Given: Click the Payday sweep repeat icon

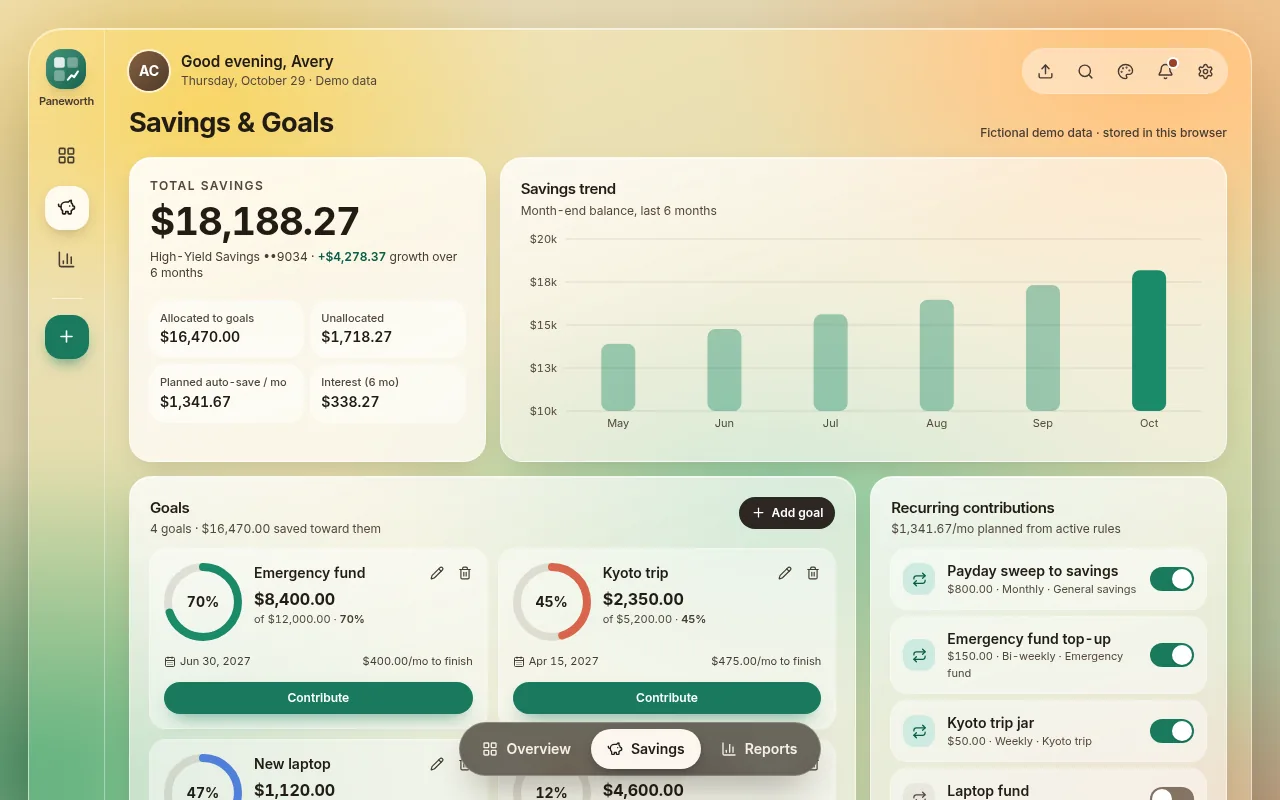Looking at the screenshot, I should pos(918,579).
